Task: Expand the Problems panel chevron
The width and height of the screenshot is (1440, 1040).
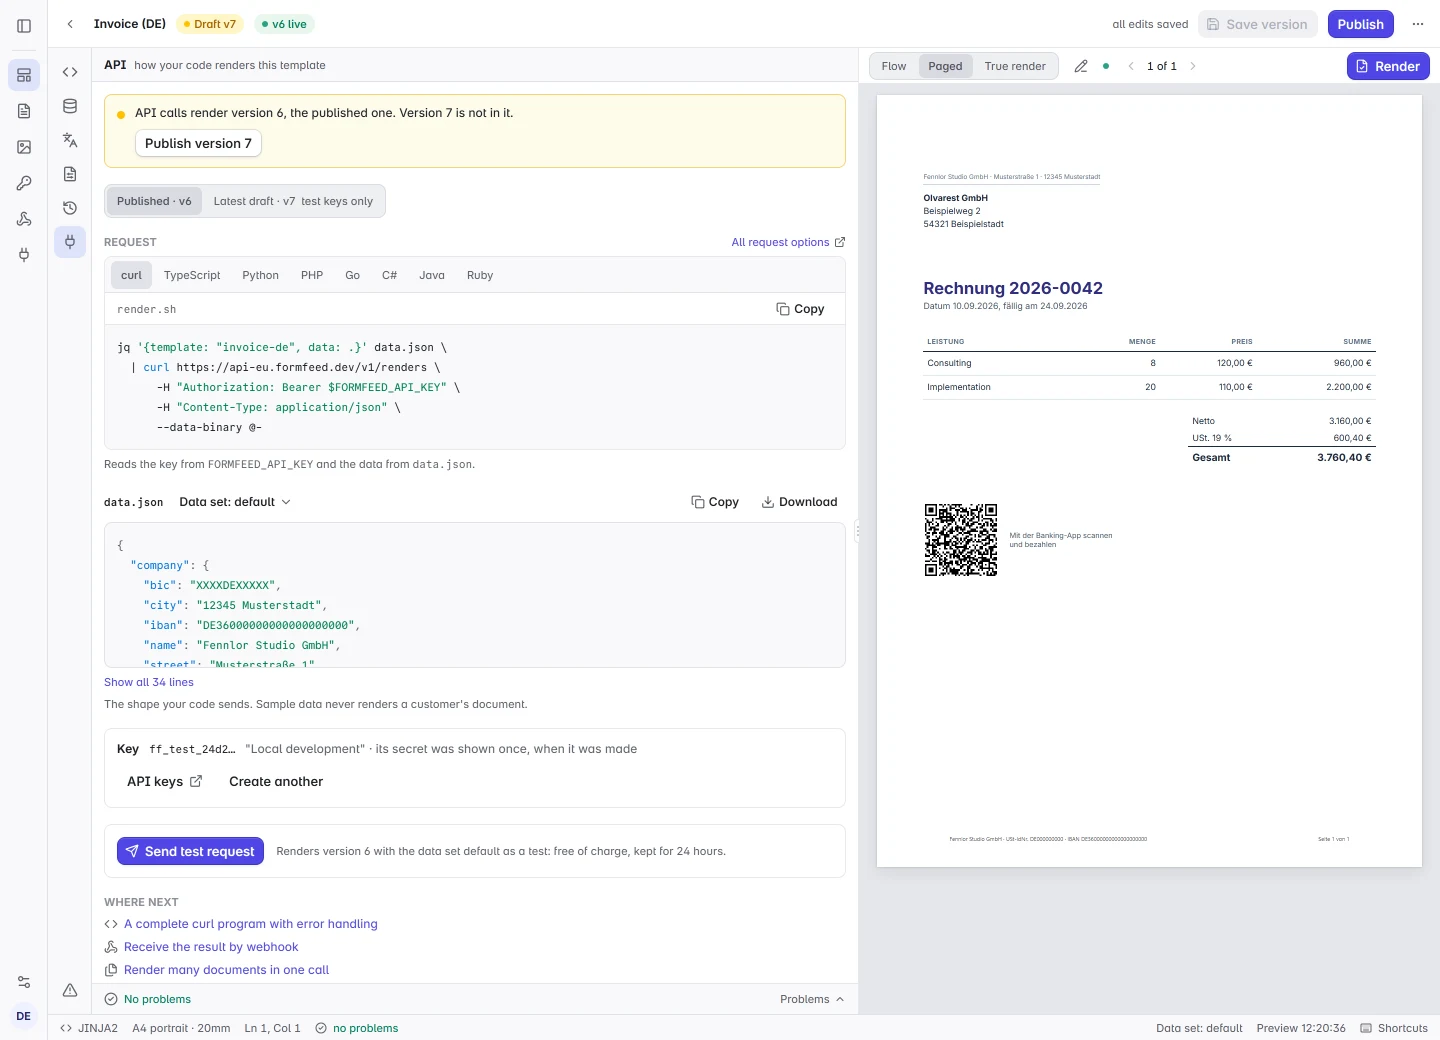Action: click(x=812, y=999)
